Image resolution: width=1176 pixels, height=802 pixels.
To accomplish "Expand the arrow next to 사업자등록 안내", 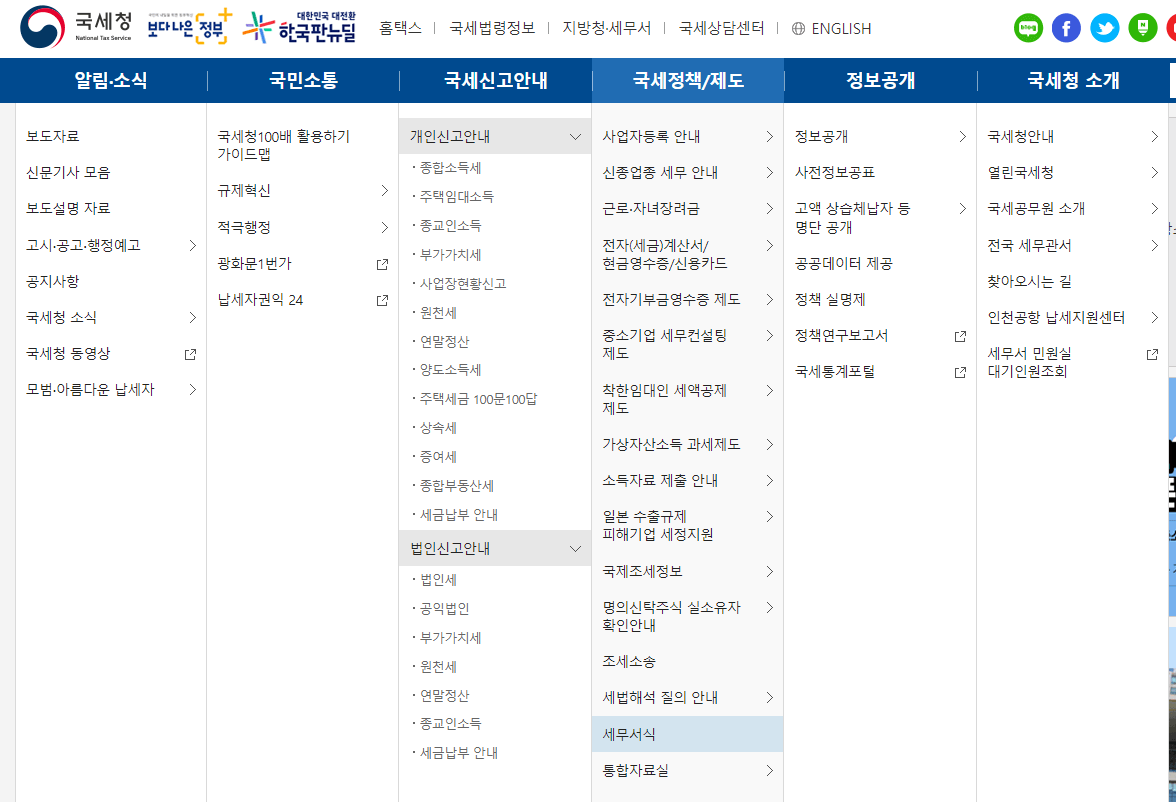I will pyautogui.click(x=770, y=137).
